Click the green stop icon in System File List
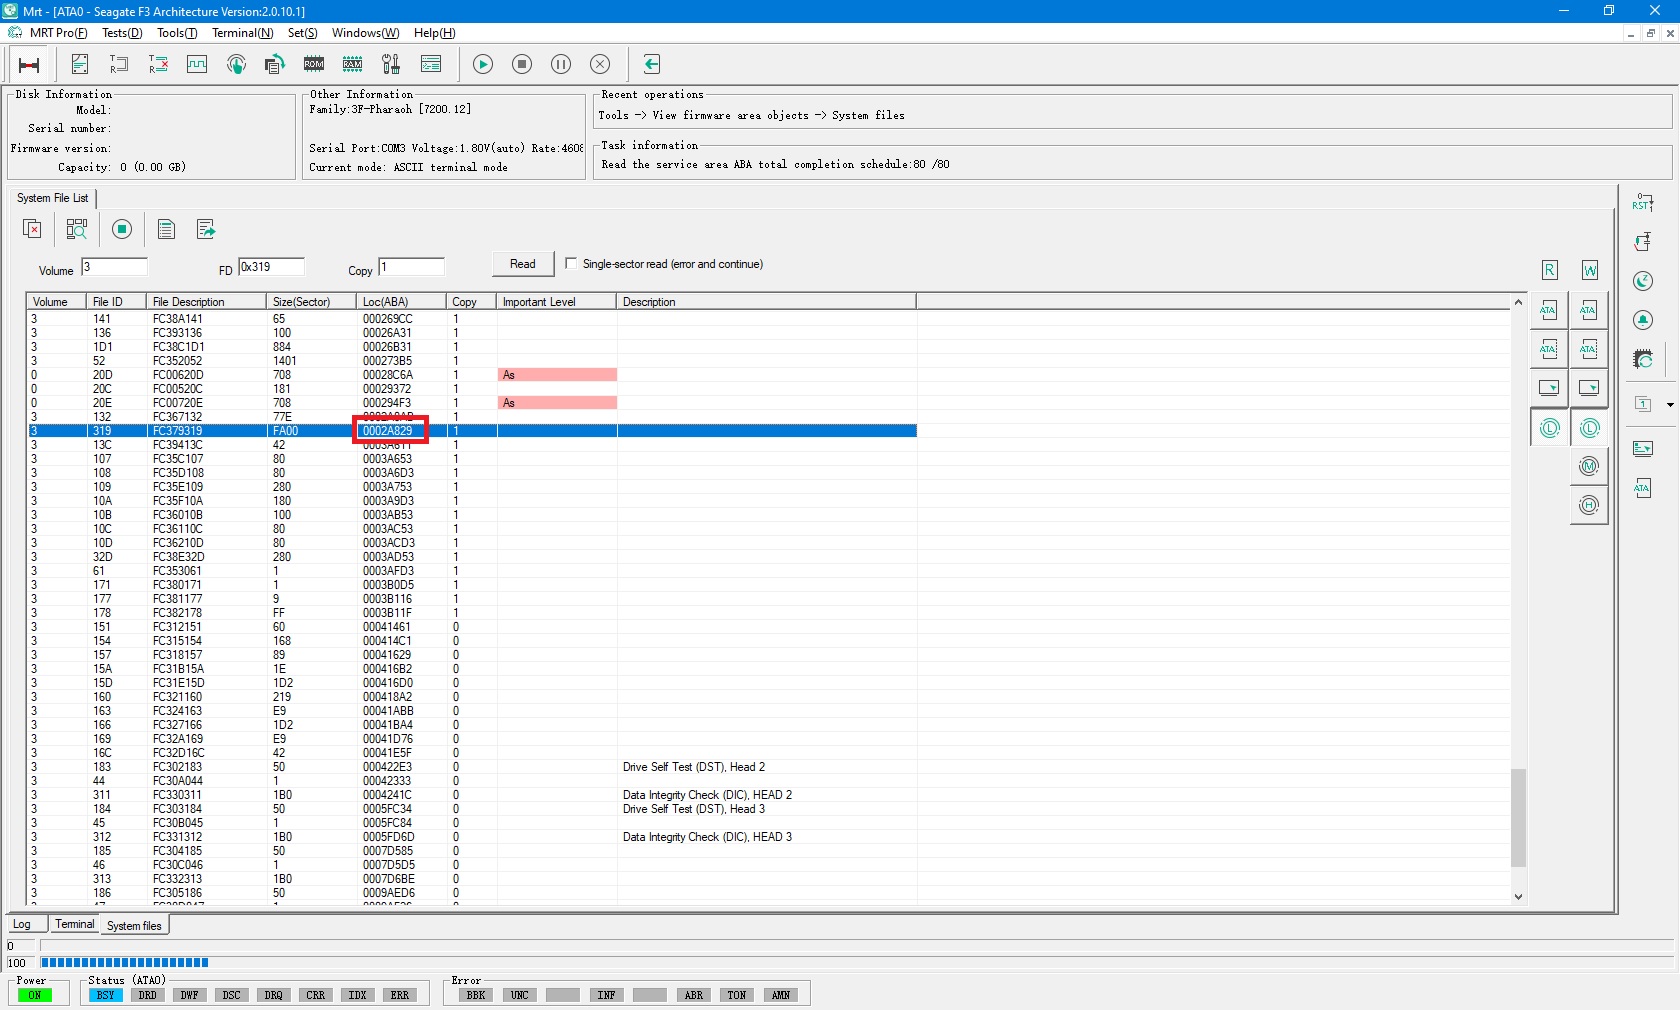 [x=122, y=229]
